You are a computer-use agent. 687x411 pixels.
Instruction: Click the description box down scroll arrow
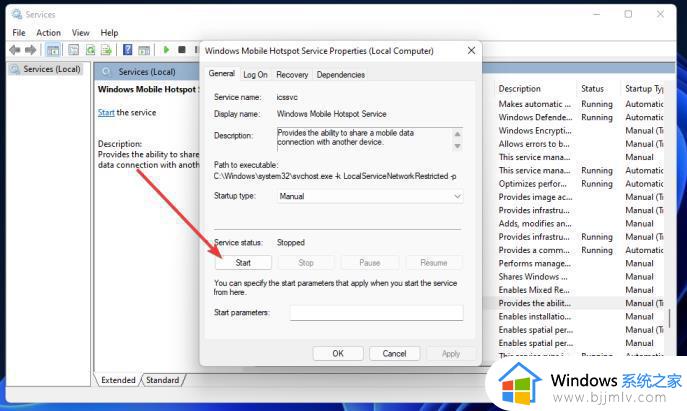point(457,146)
